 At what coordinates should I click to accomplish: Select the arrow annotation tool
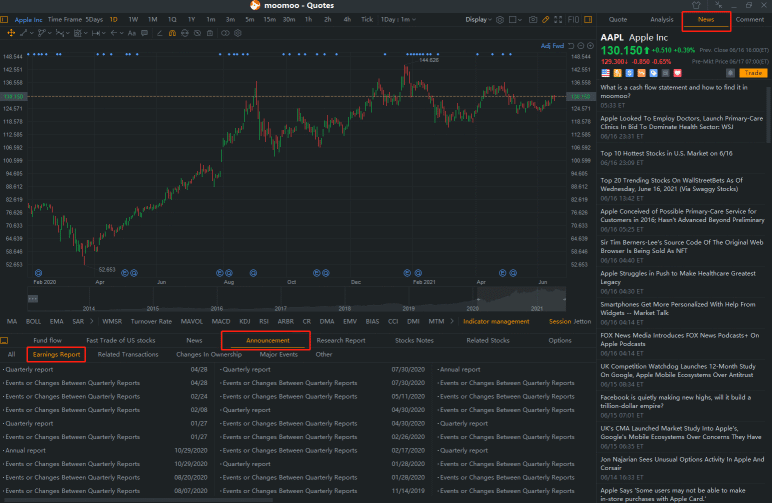pyautogui.click(x=113, y=33)
